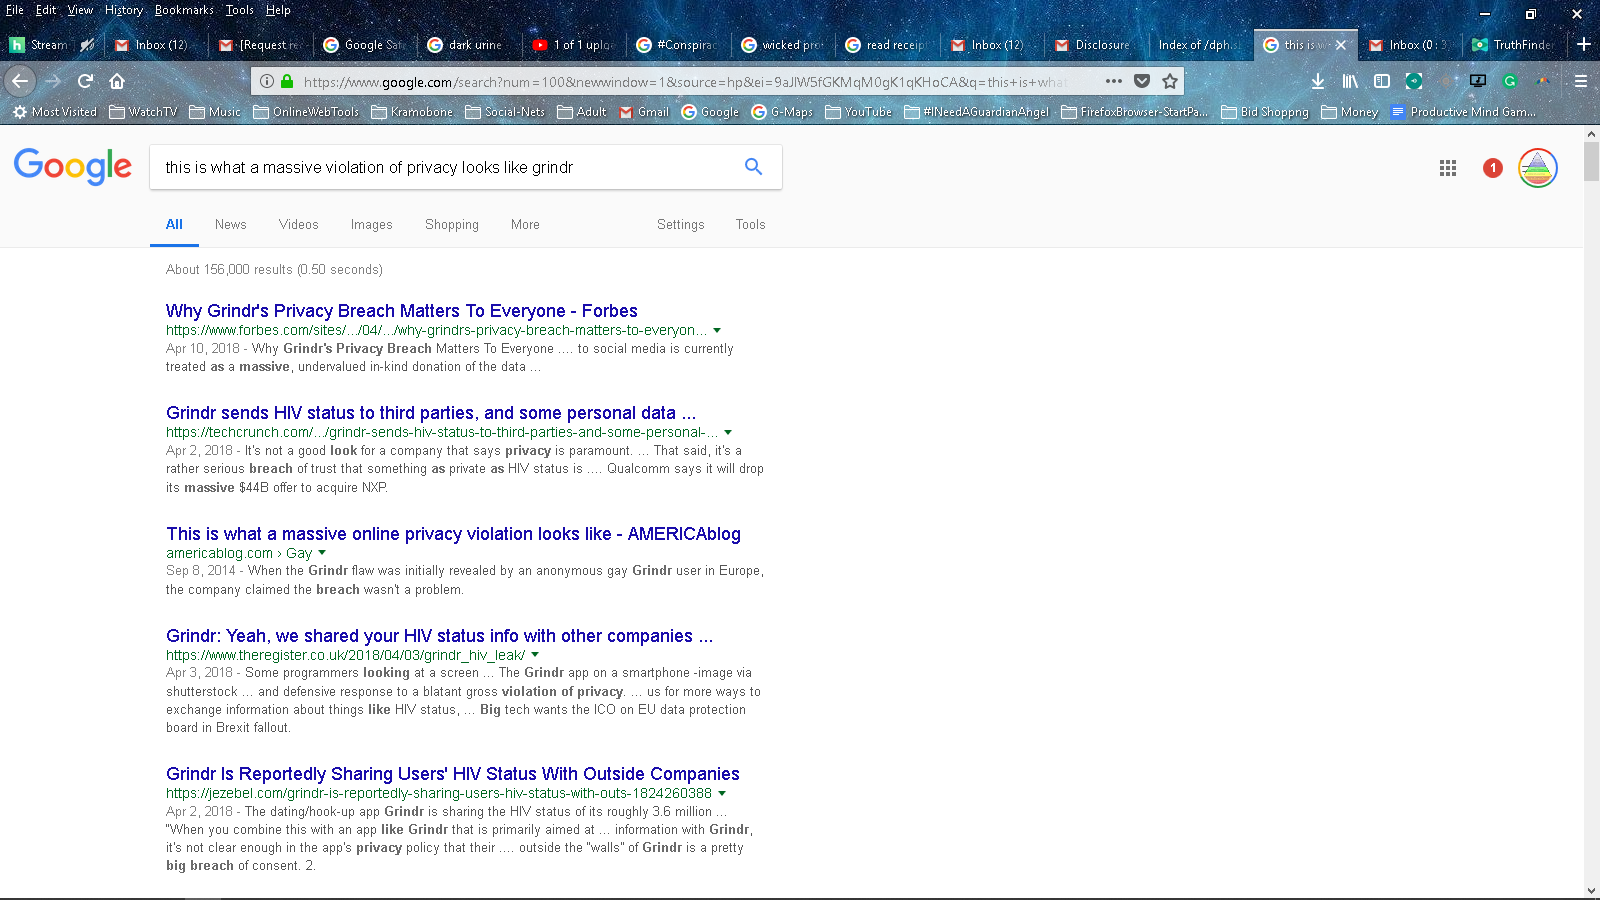1600x900 pixels.
Task: Show site information for google.com
Action: click(x=266, y=81)
